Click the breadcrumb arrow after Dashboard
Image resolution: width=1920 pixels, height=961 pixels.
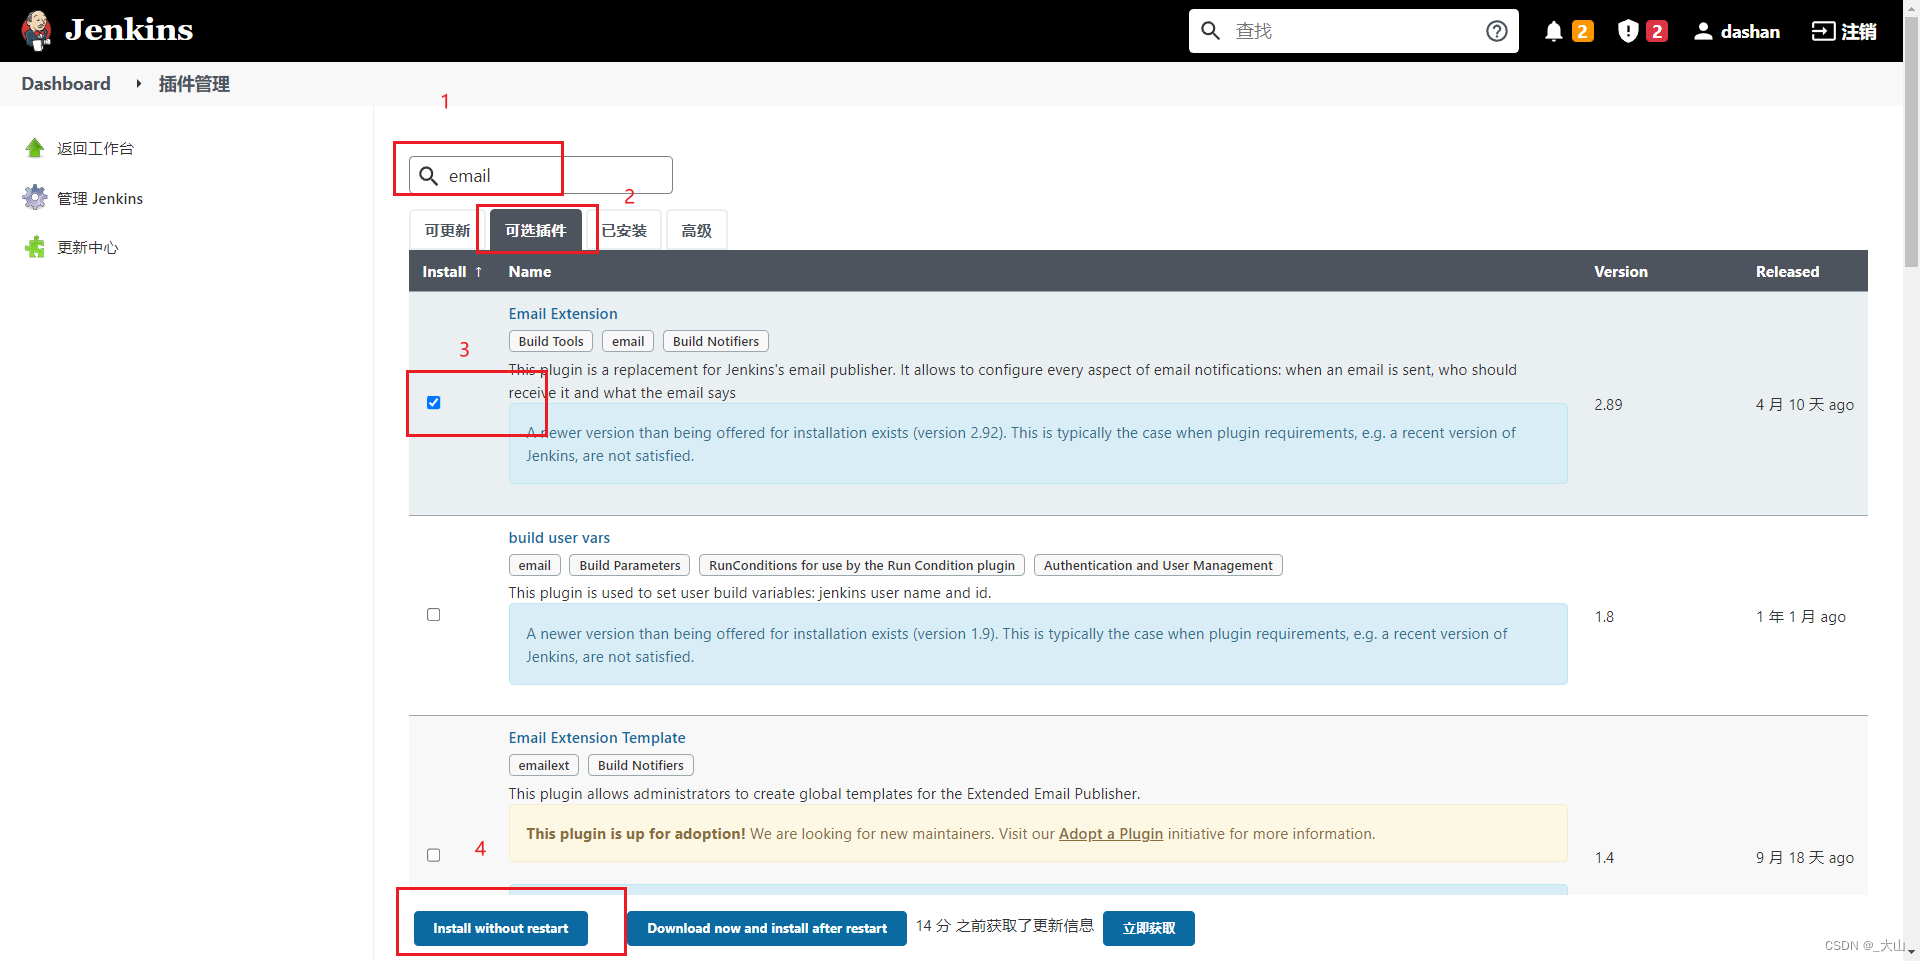click(x=138, y=84)
